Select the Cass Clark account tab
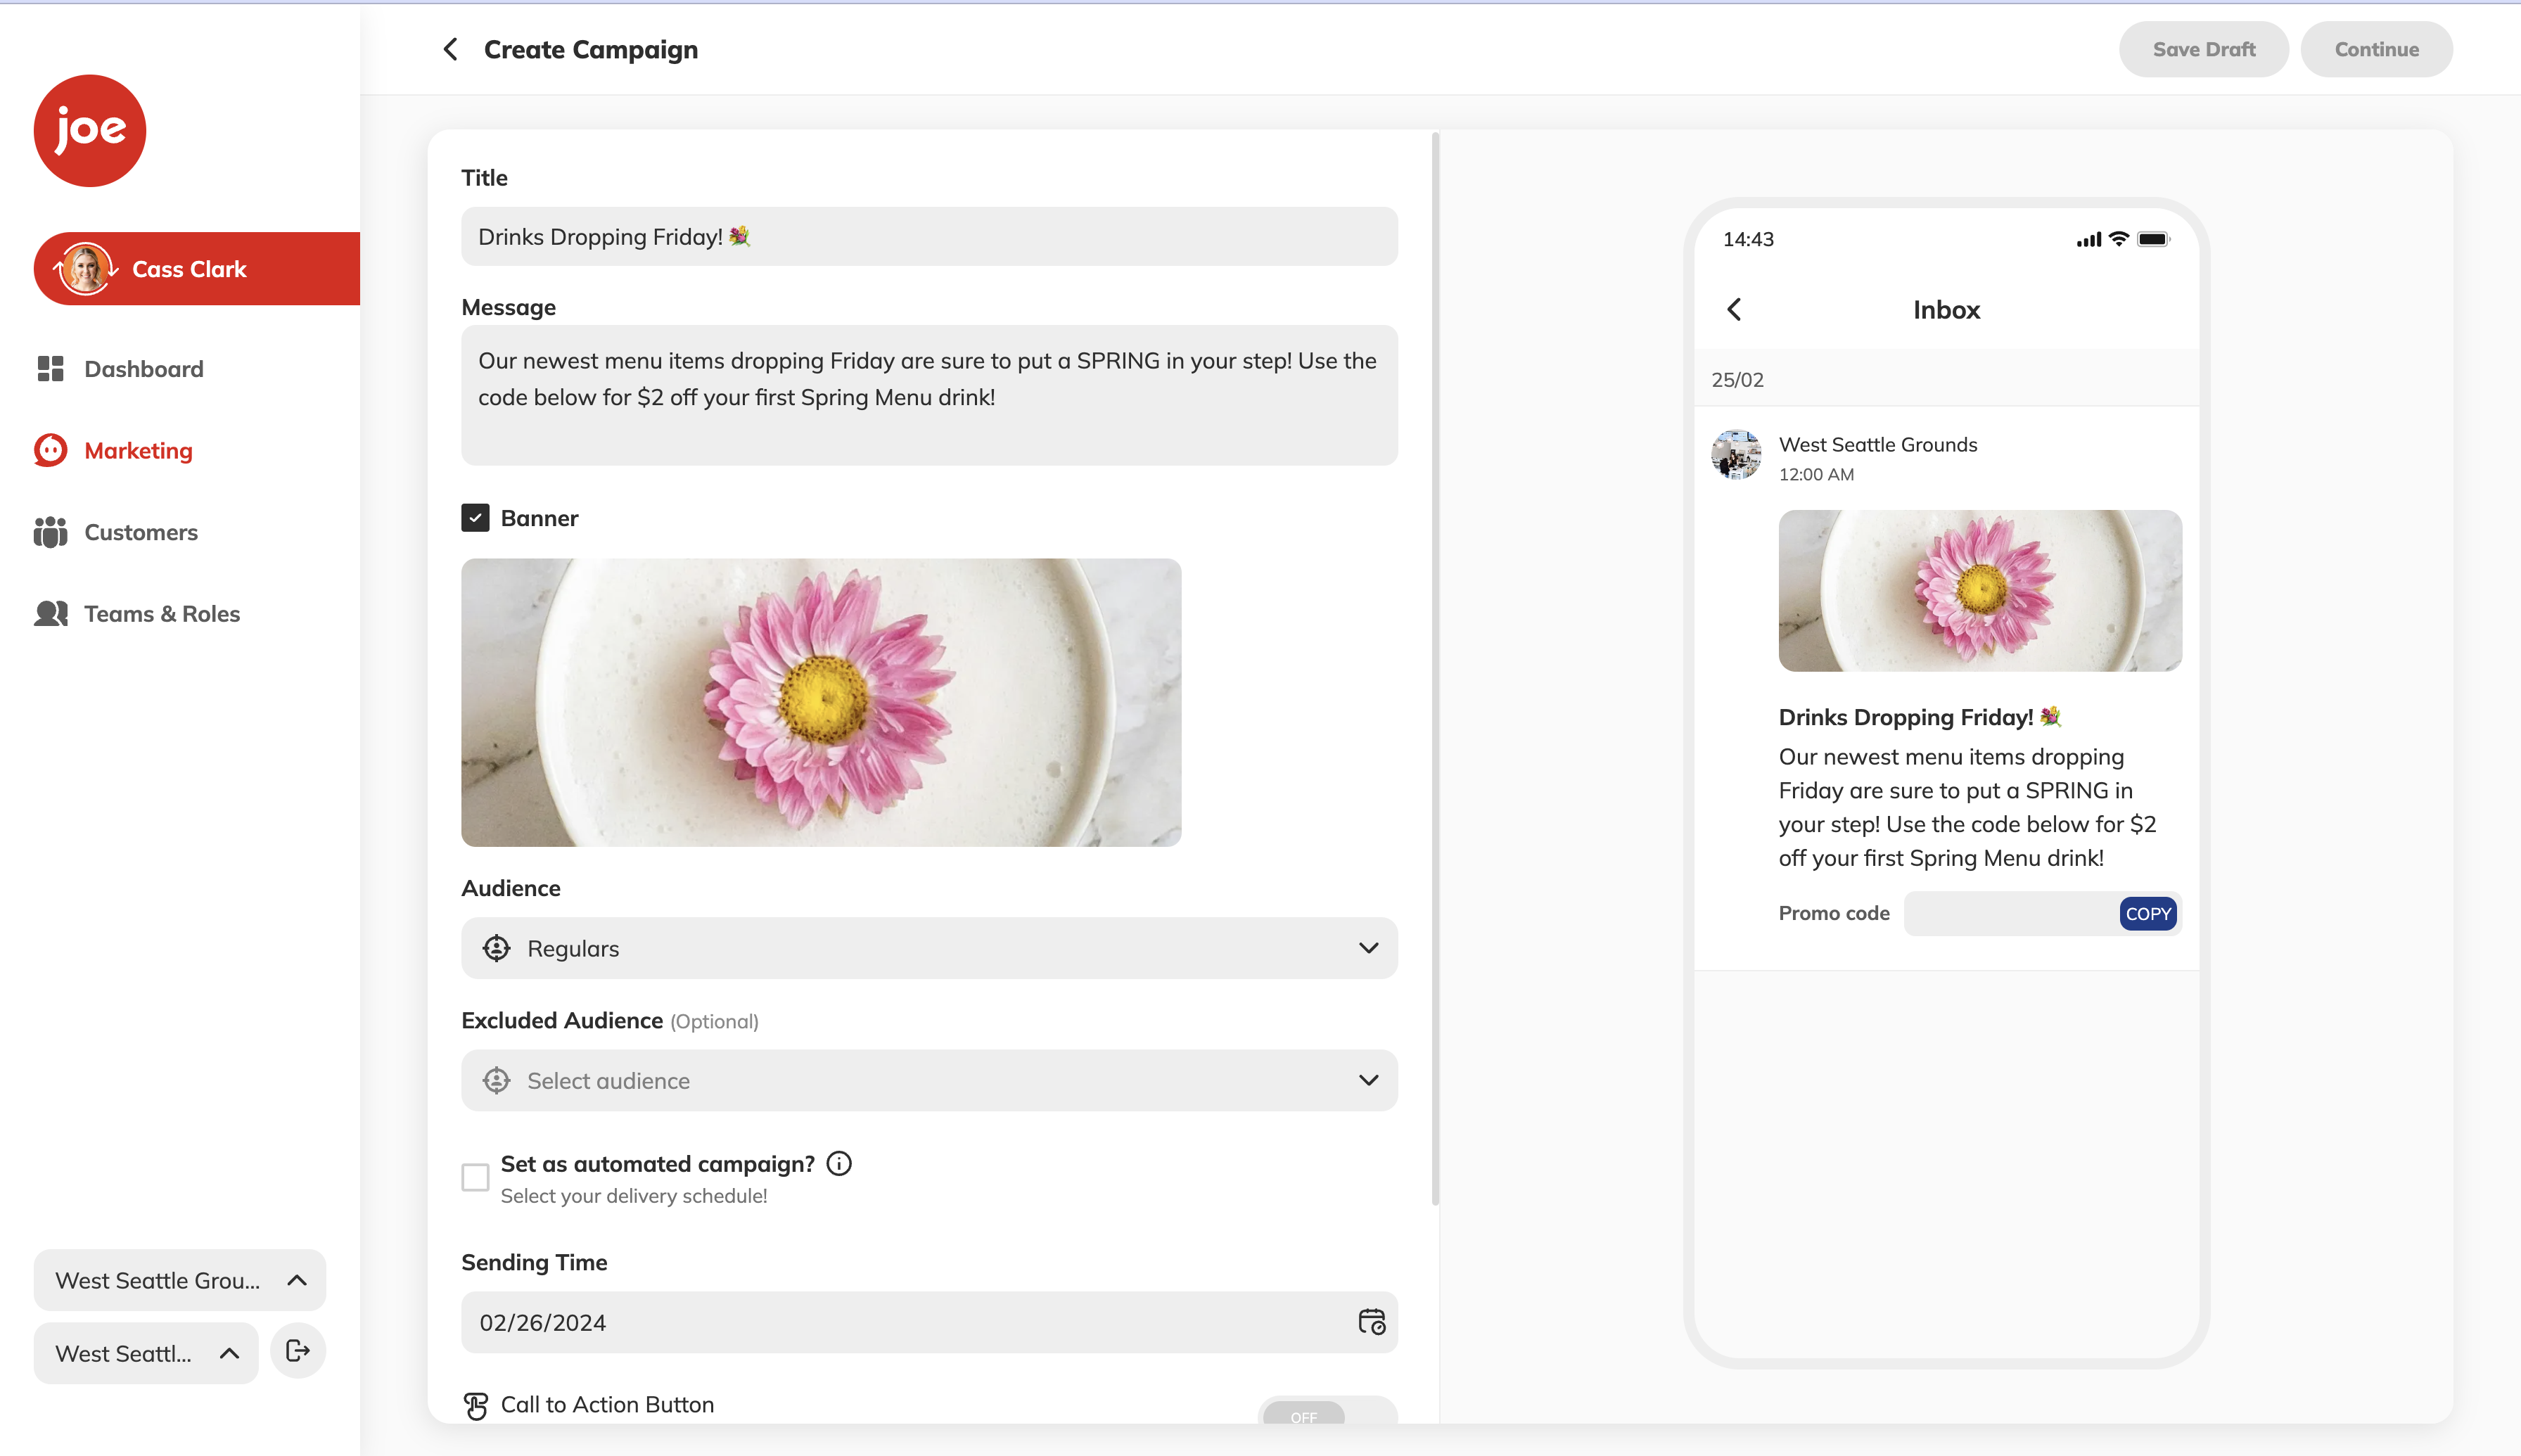Viewport: 2521px width, 1456px height. pyautogui.click(x=197, y=269)
